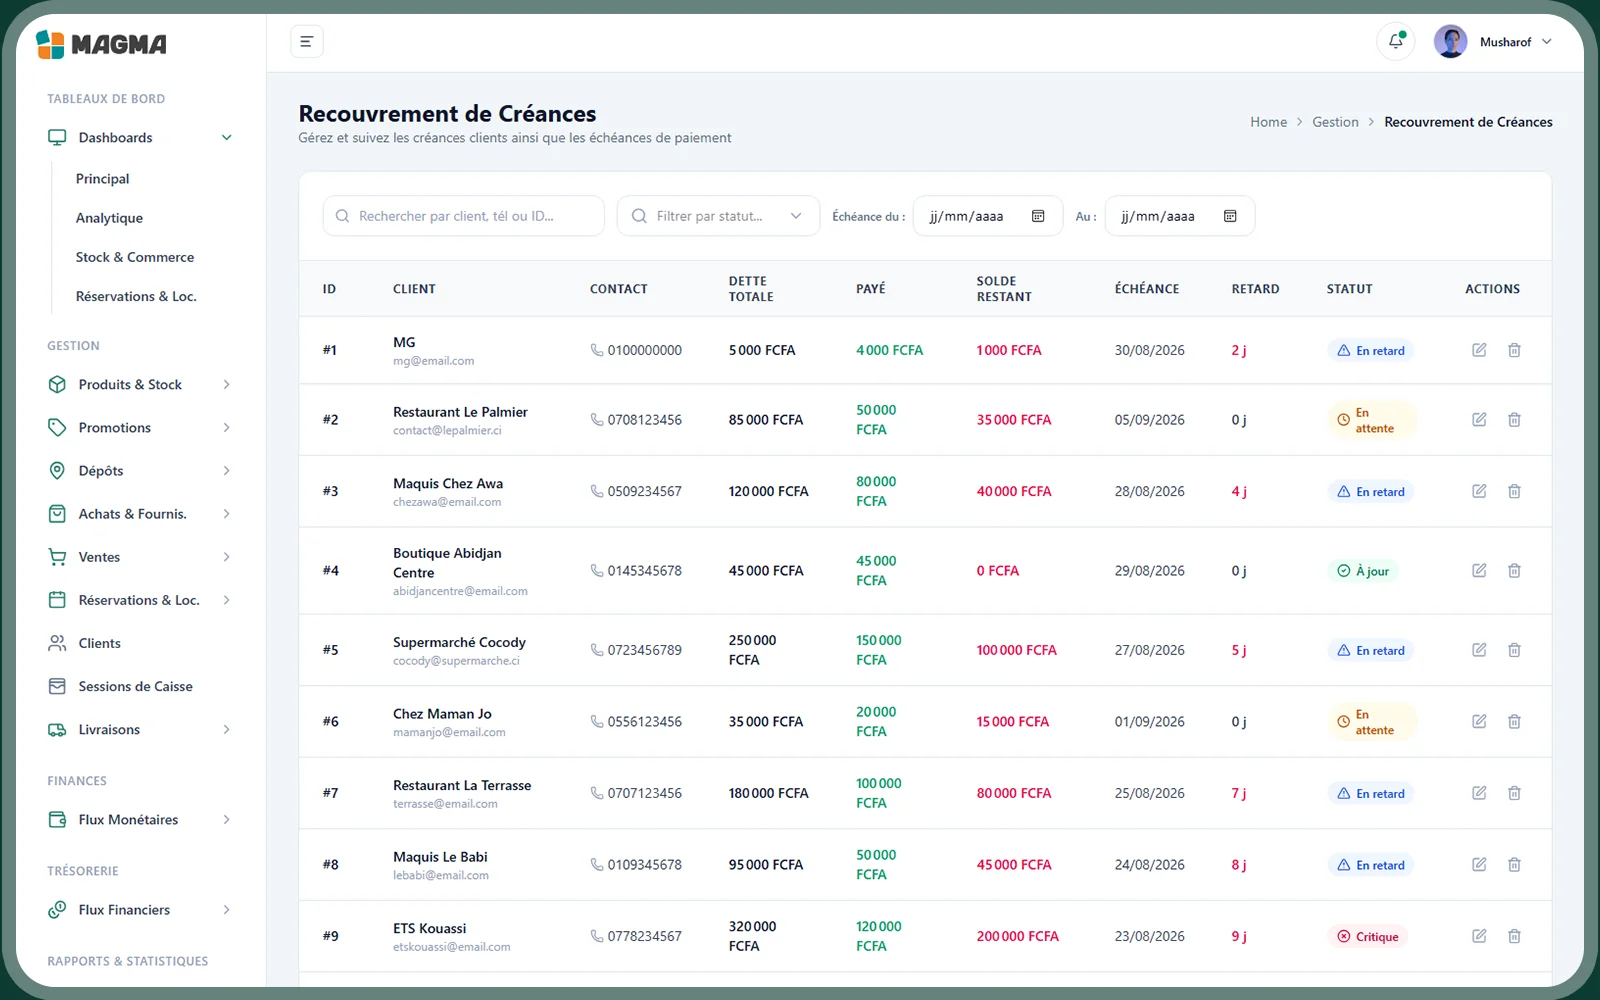Select the Critique status badge
The width and height of the screenshot is (1600, 1000).
1368,937
